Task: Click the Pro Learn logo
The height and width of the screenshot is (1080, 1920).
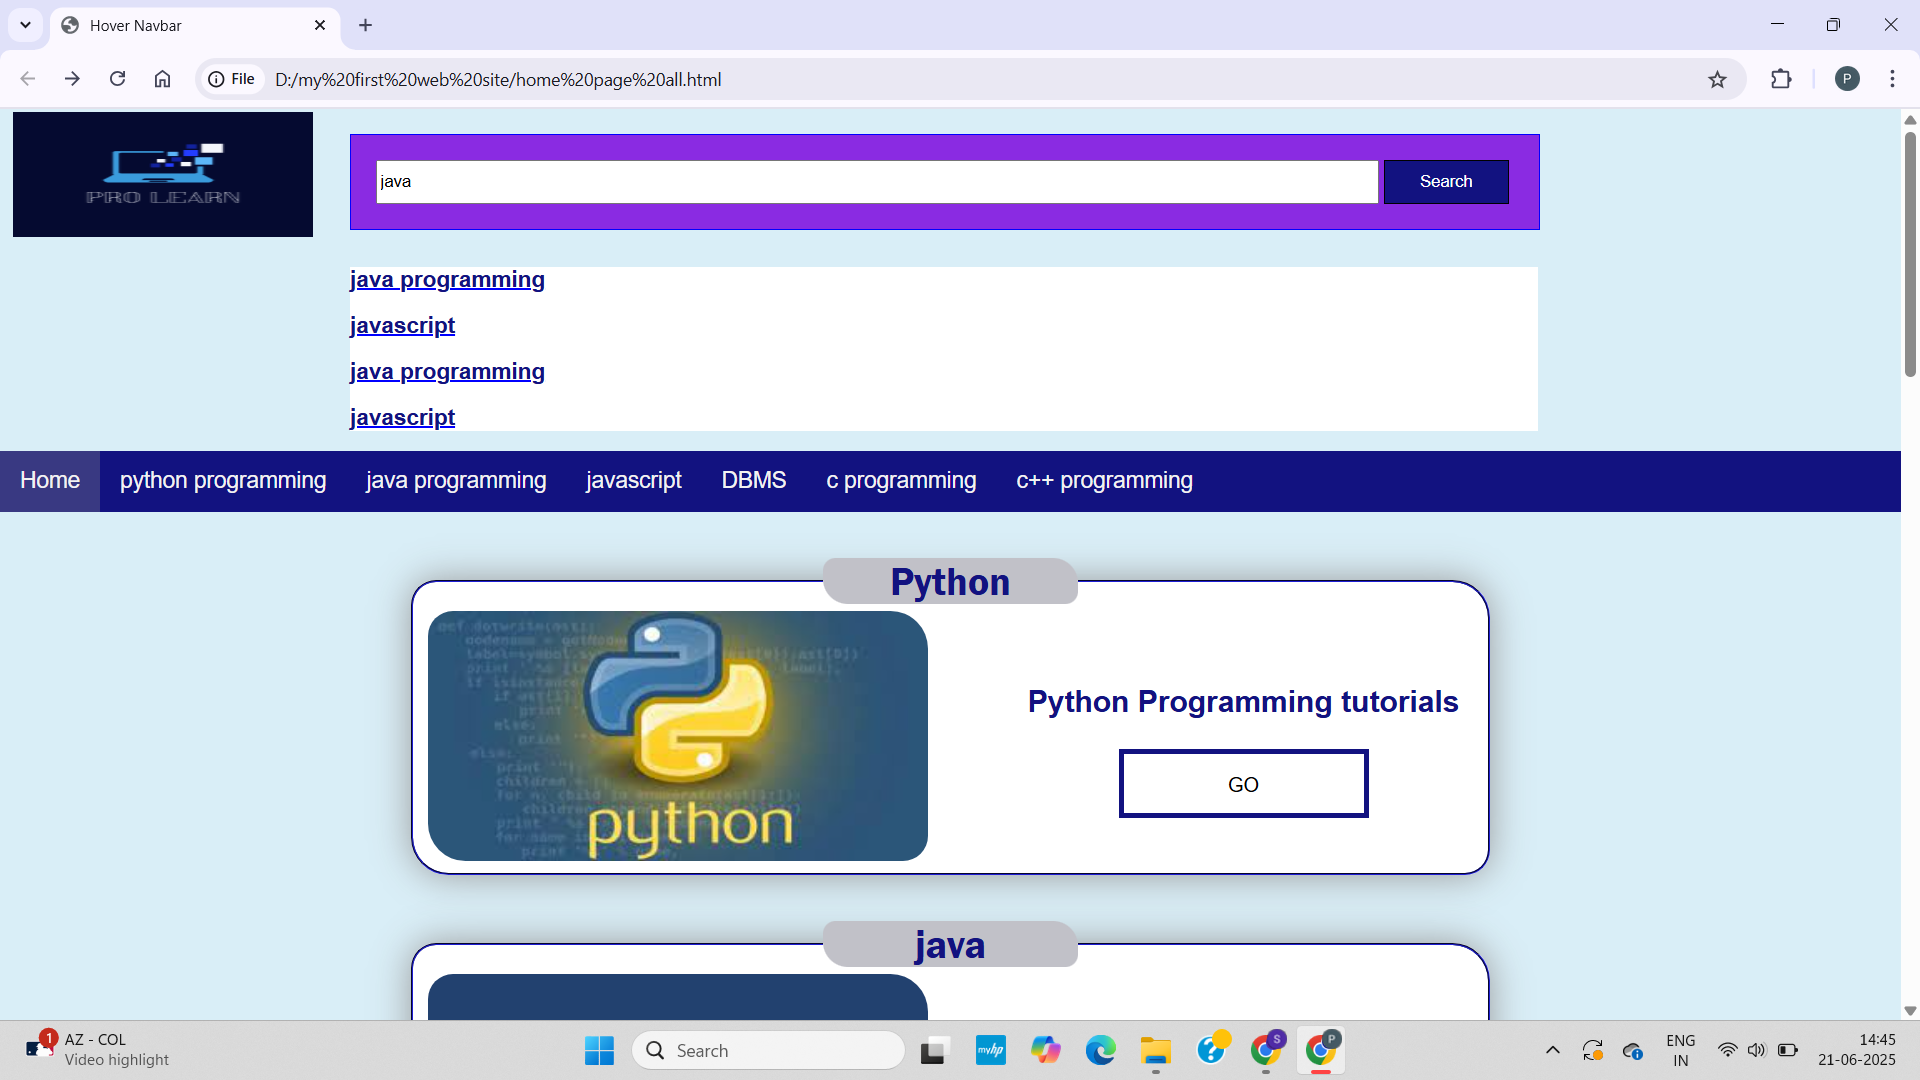Action: [x=163, y=174]
